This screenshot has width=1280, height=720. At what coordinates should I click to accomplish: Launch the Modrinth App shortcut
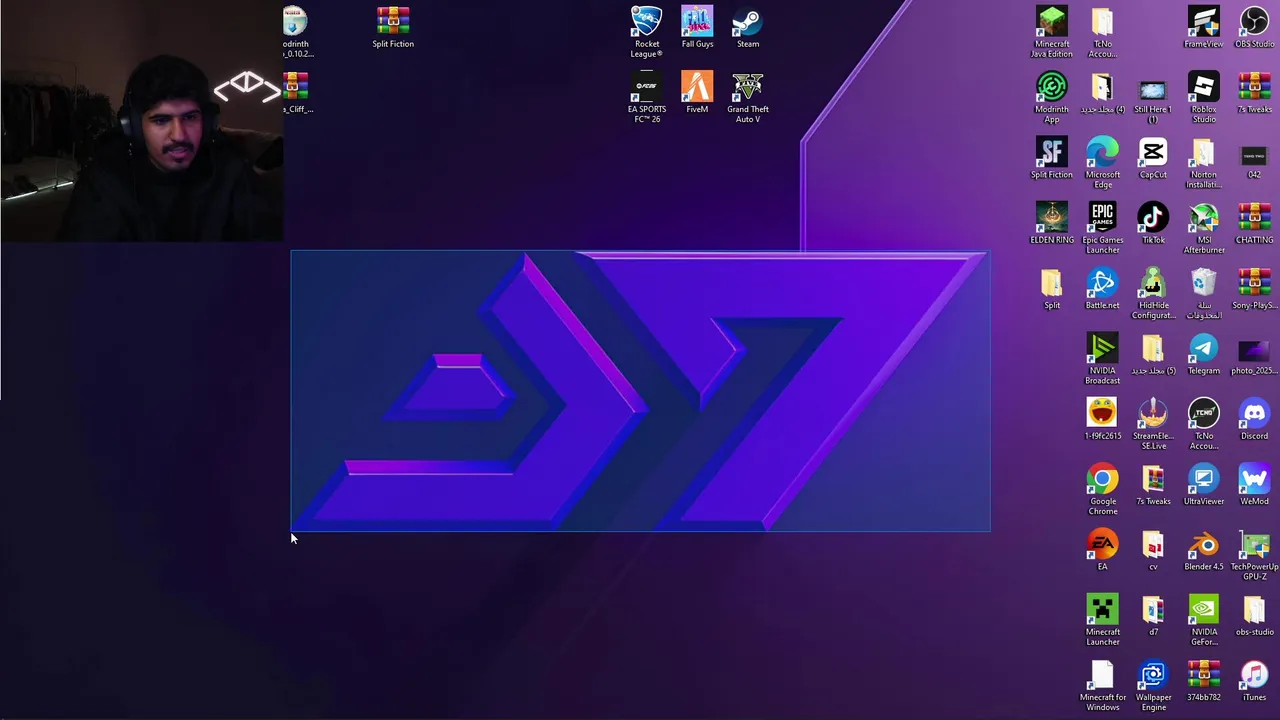[x=1051, y=96]
